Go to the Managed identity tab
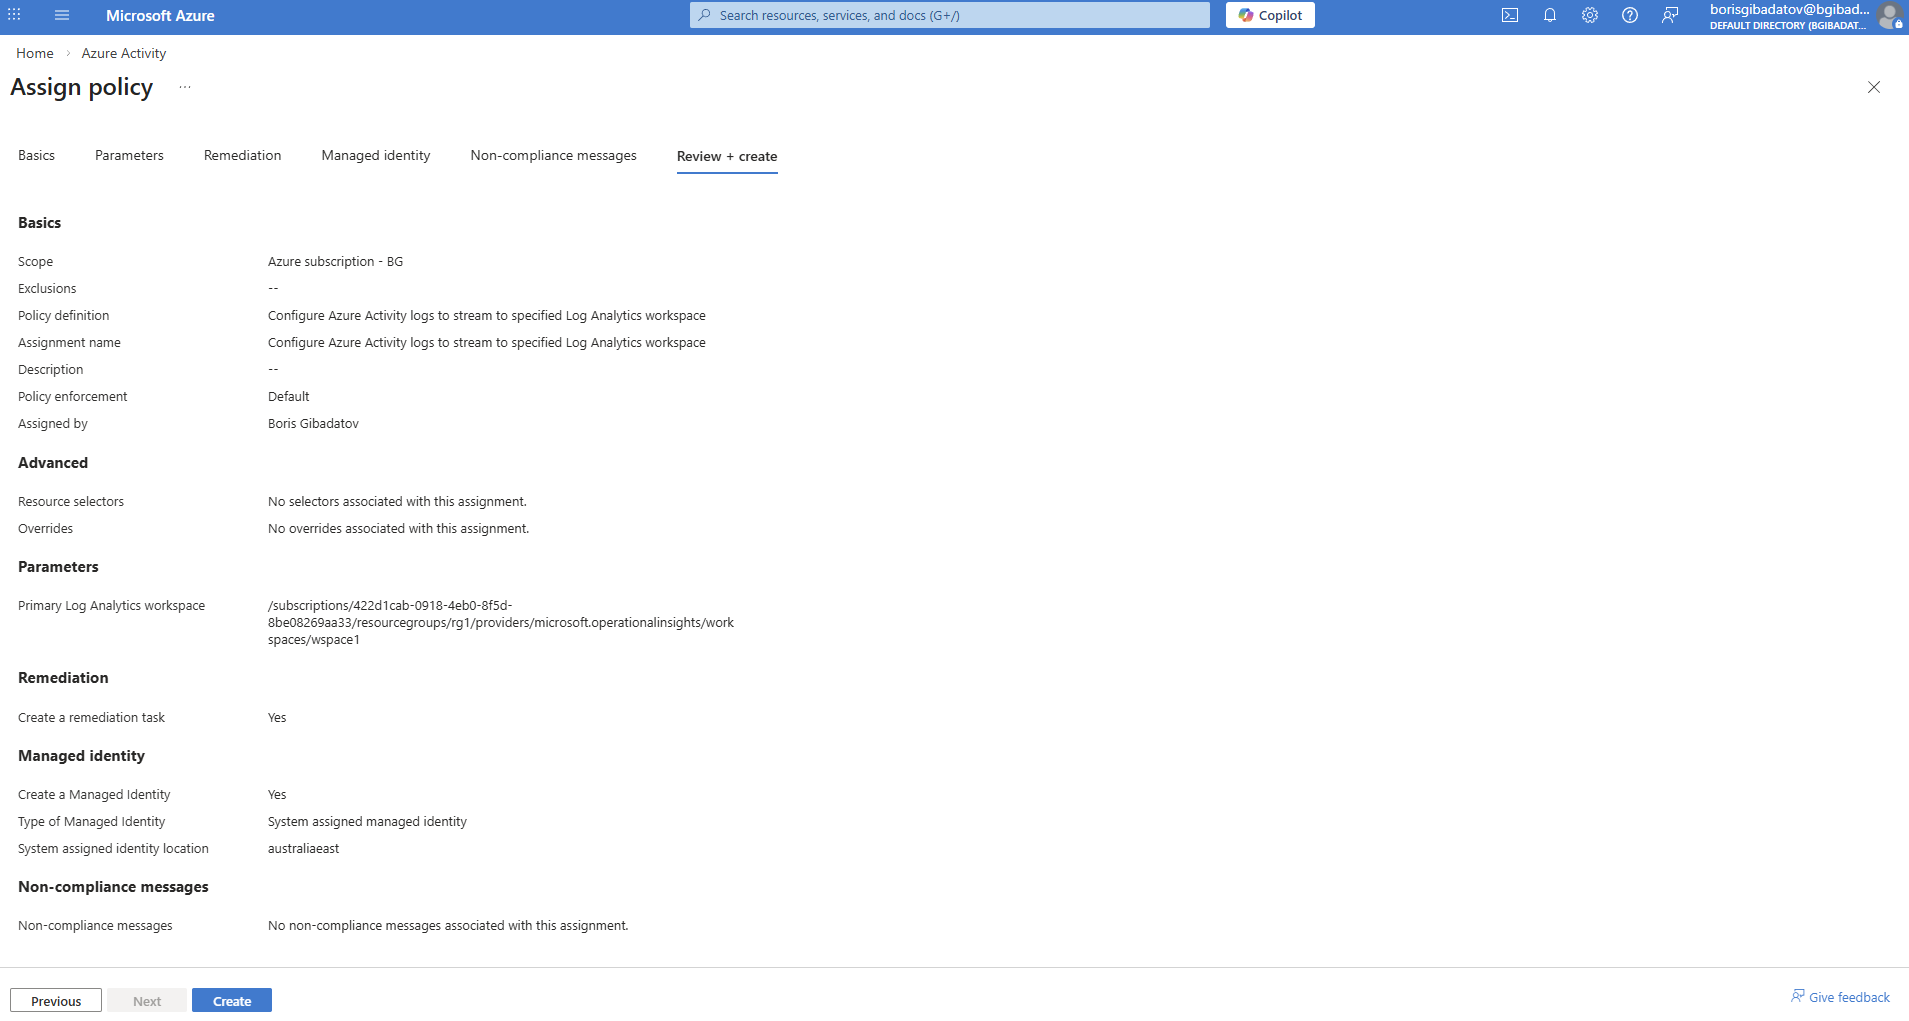Screen dimensions: 1909x1021 pos(376,155)
